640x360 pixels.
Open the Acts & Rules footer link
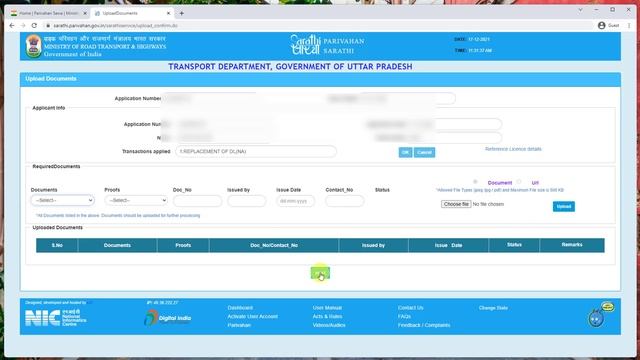click(327, 316)
